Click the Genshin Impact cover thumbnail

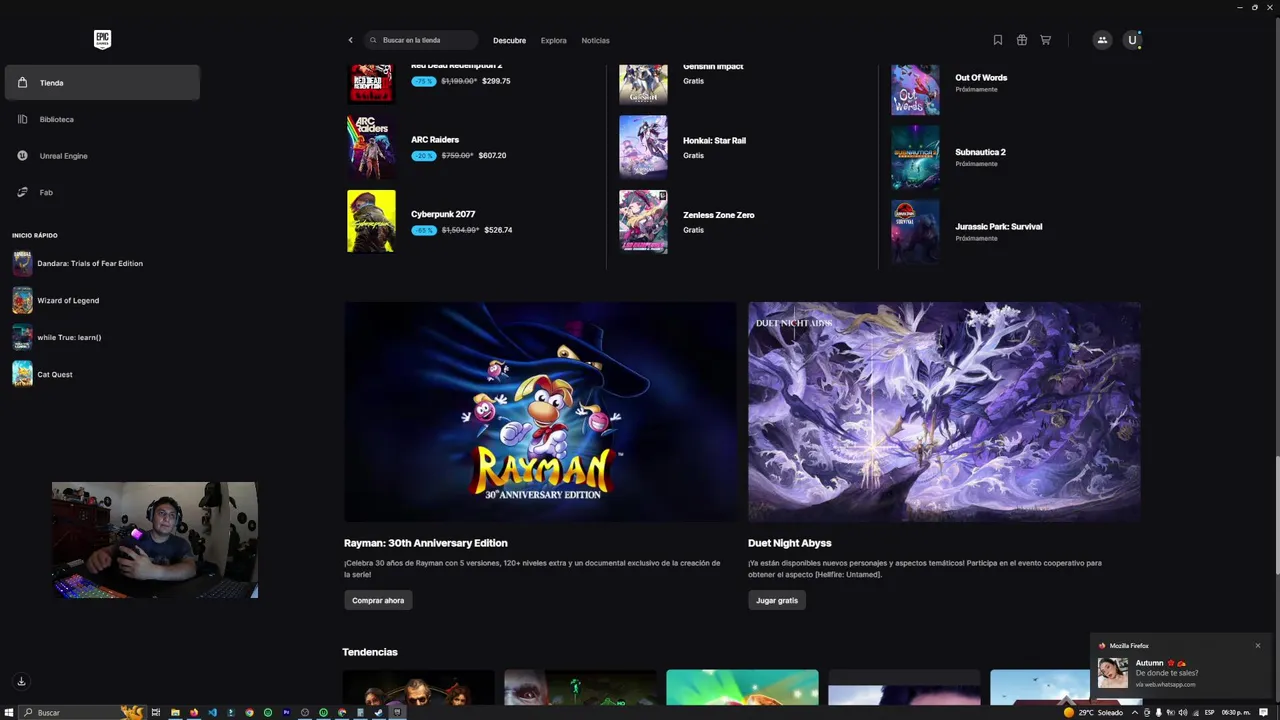643,85
